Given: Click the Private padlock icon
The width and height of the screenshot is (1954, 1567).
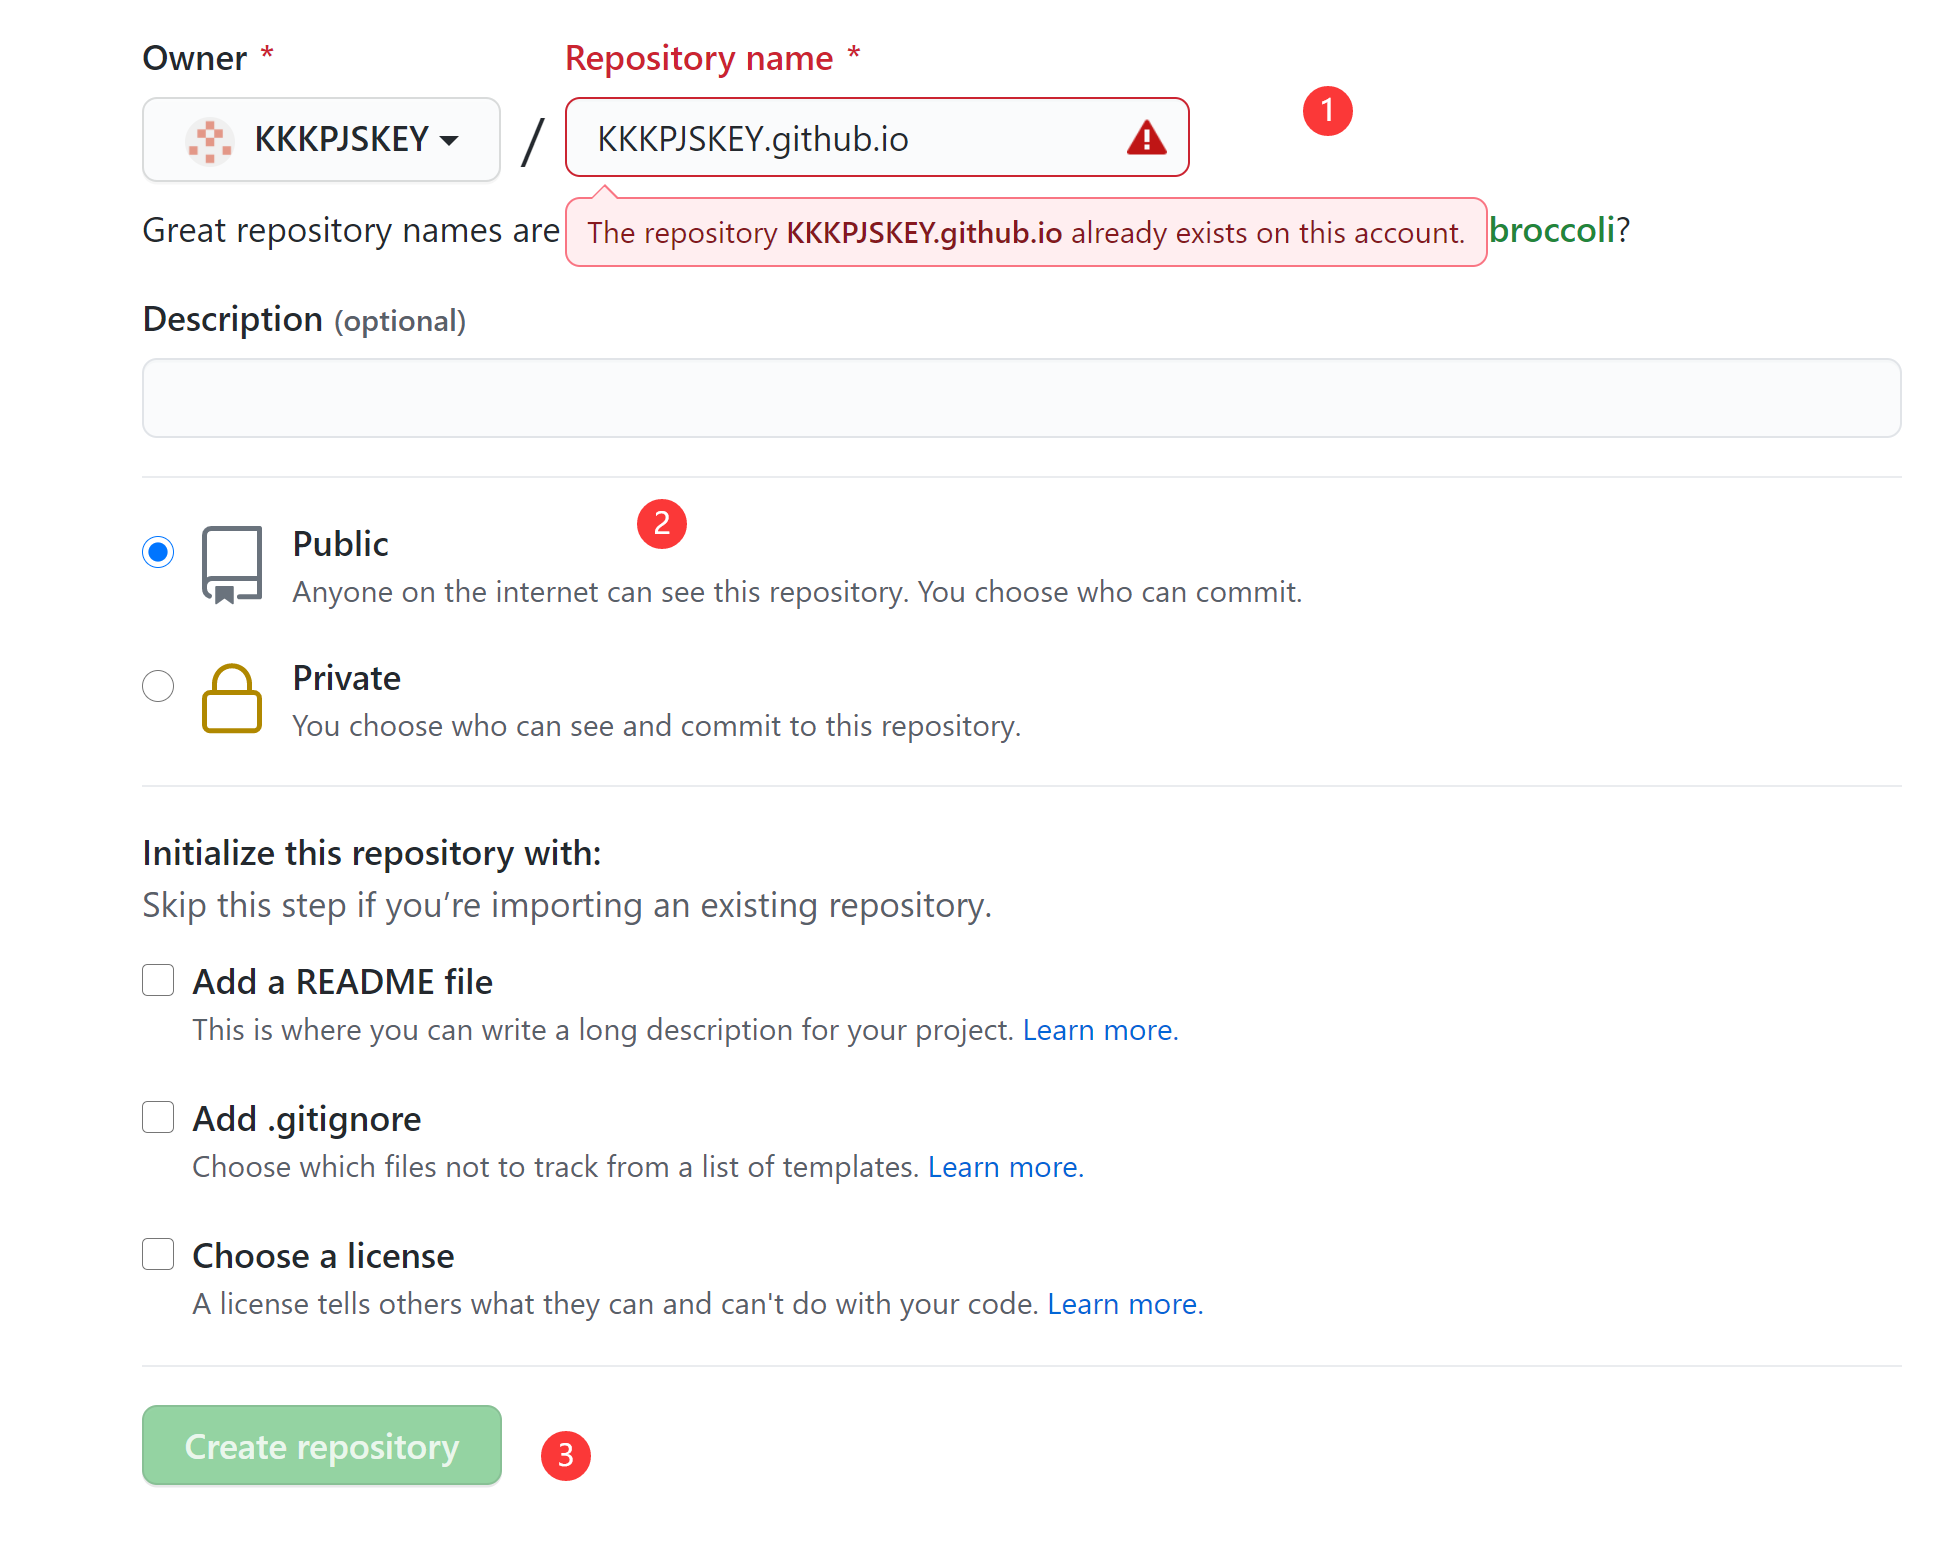Looking at the screenshot, I should click(x=231, y=699).
